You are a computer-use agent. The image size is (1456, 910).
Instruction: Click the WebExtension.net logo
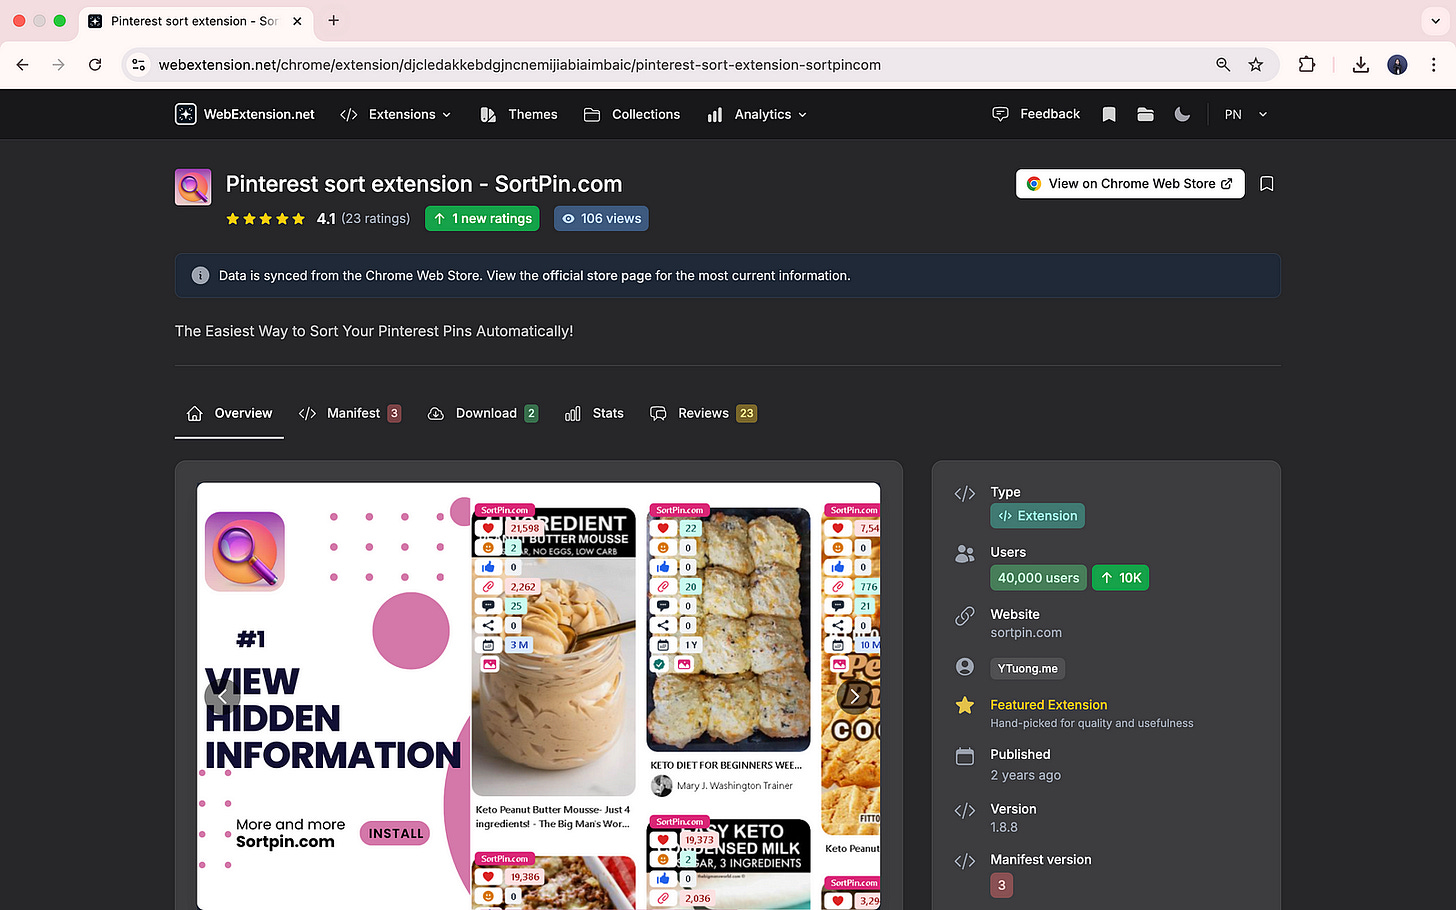point(245,114)
